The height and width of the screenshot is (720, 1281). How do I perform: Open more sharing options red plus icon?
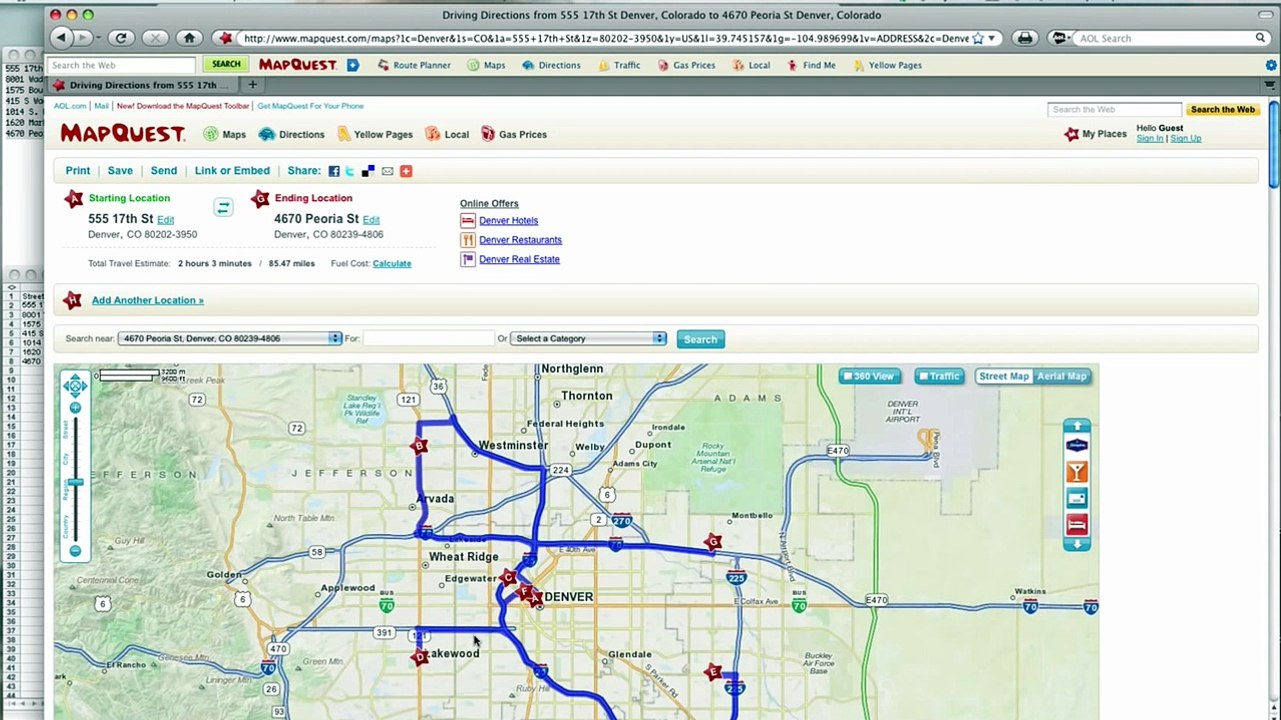(x=406, y=171)
